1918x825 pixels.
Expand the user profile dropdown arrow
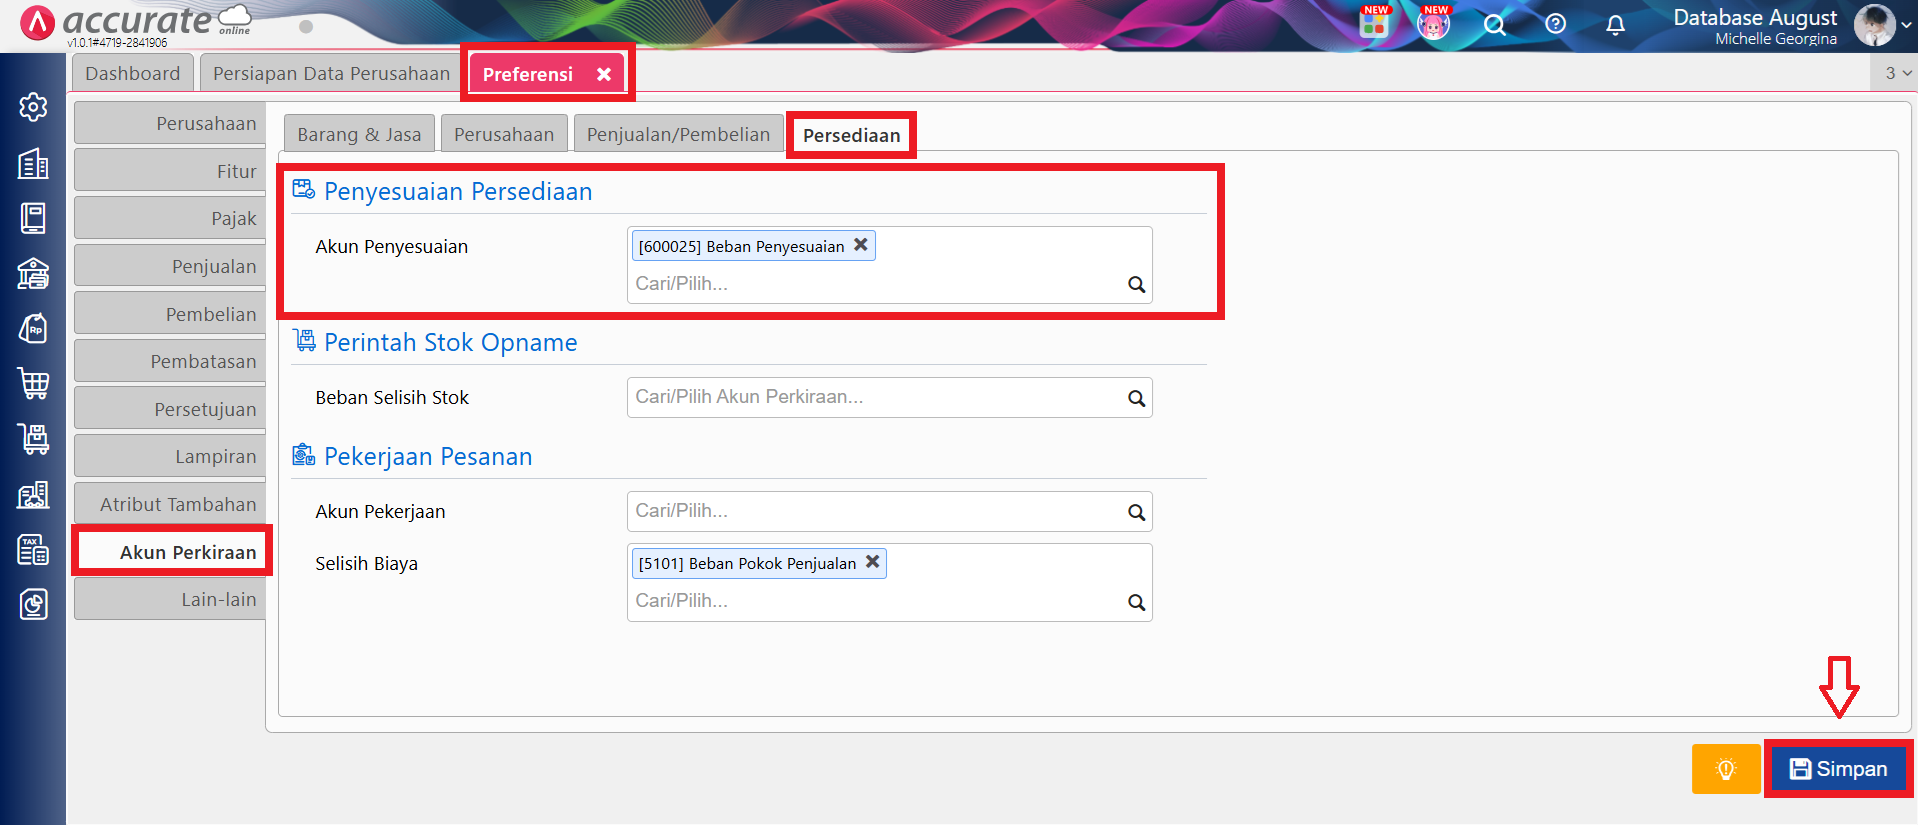[1906, 25]
